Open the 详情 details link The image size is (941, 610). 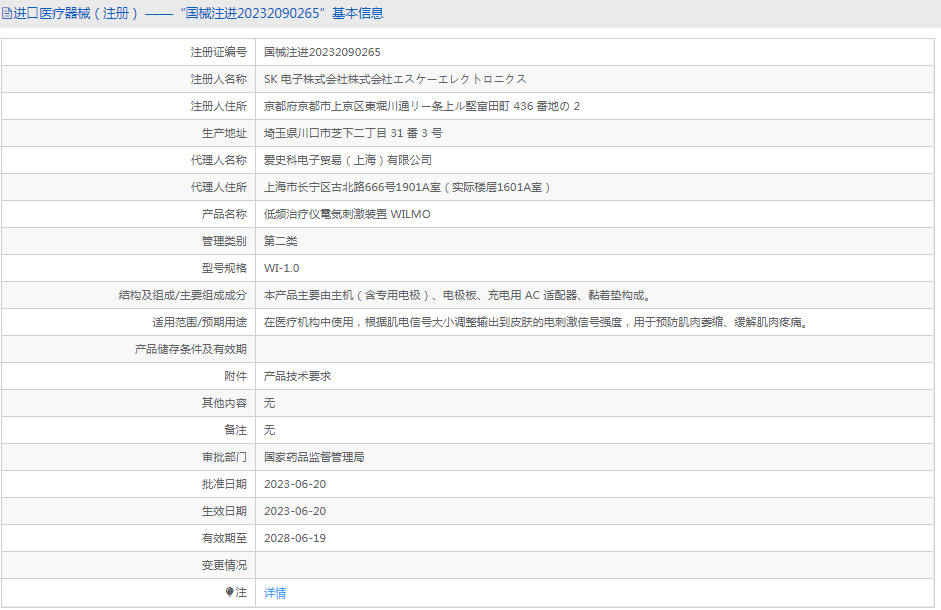[275, 593]
